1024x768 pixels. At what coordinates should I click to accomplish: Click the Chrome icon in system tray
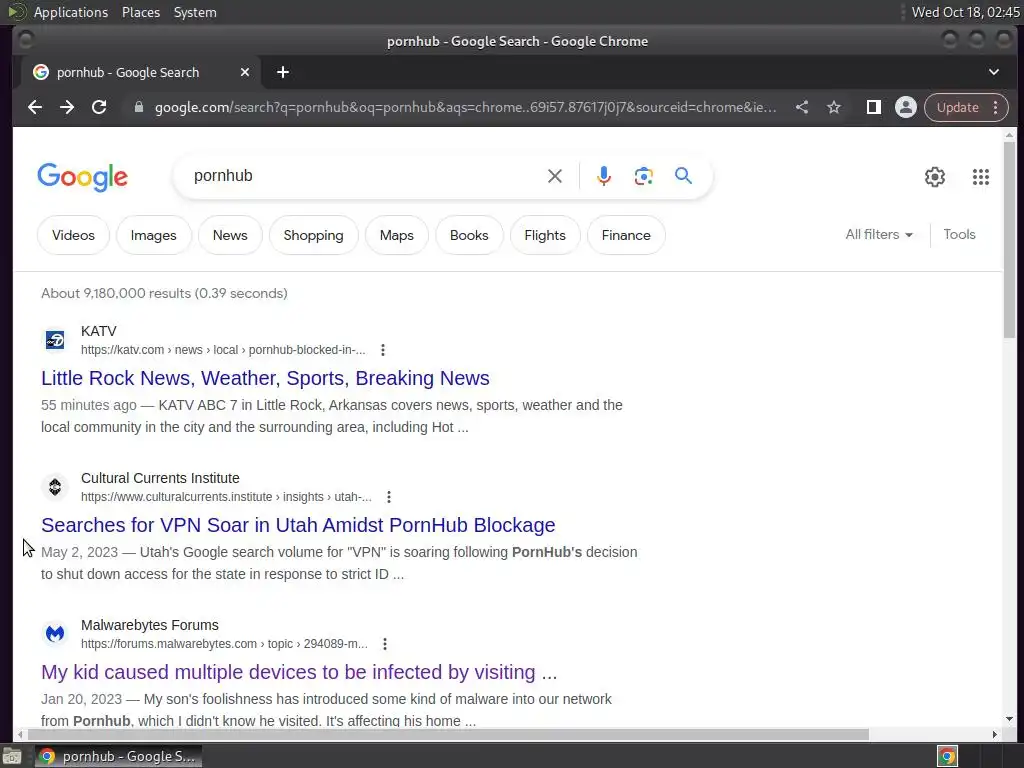(x=947, y=756)
